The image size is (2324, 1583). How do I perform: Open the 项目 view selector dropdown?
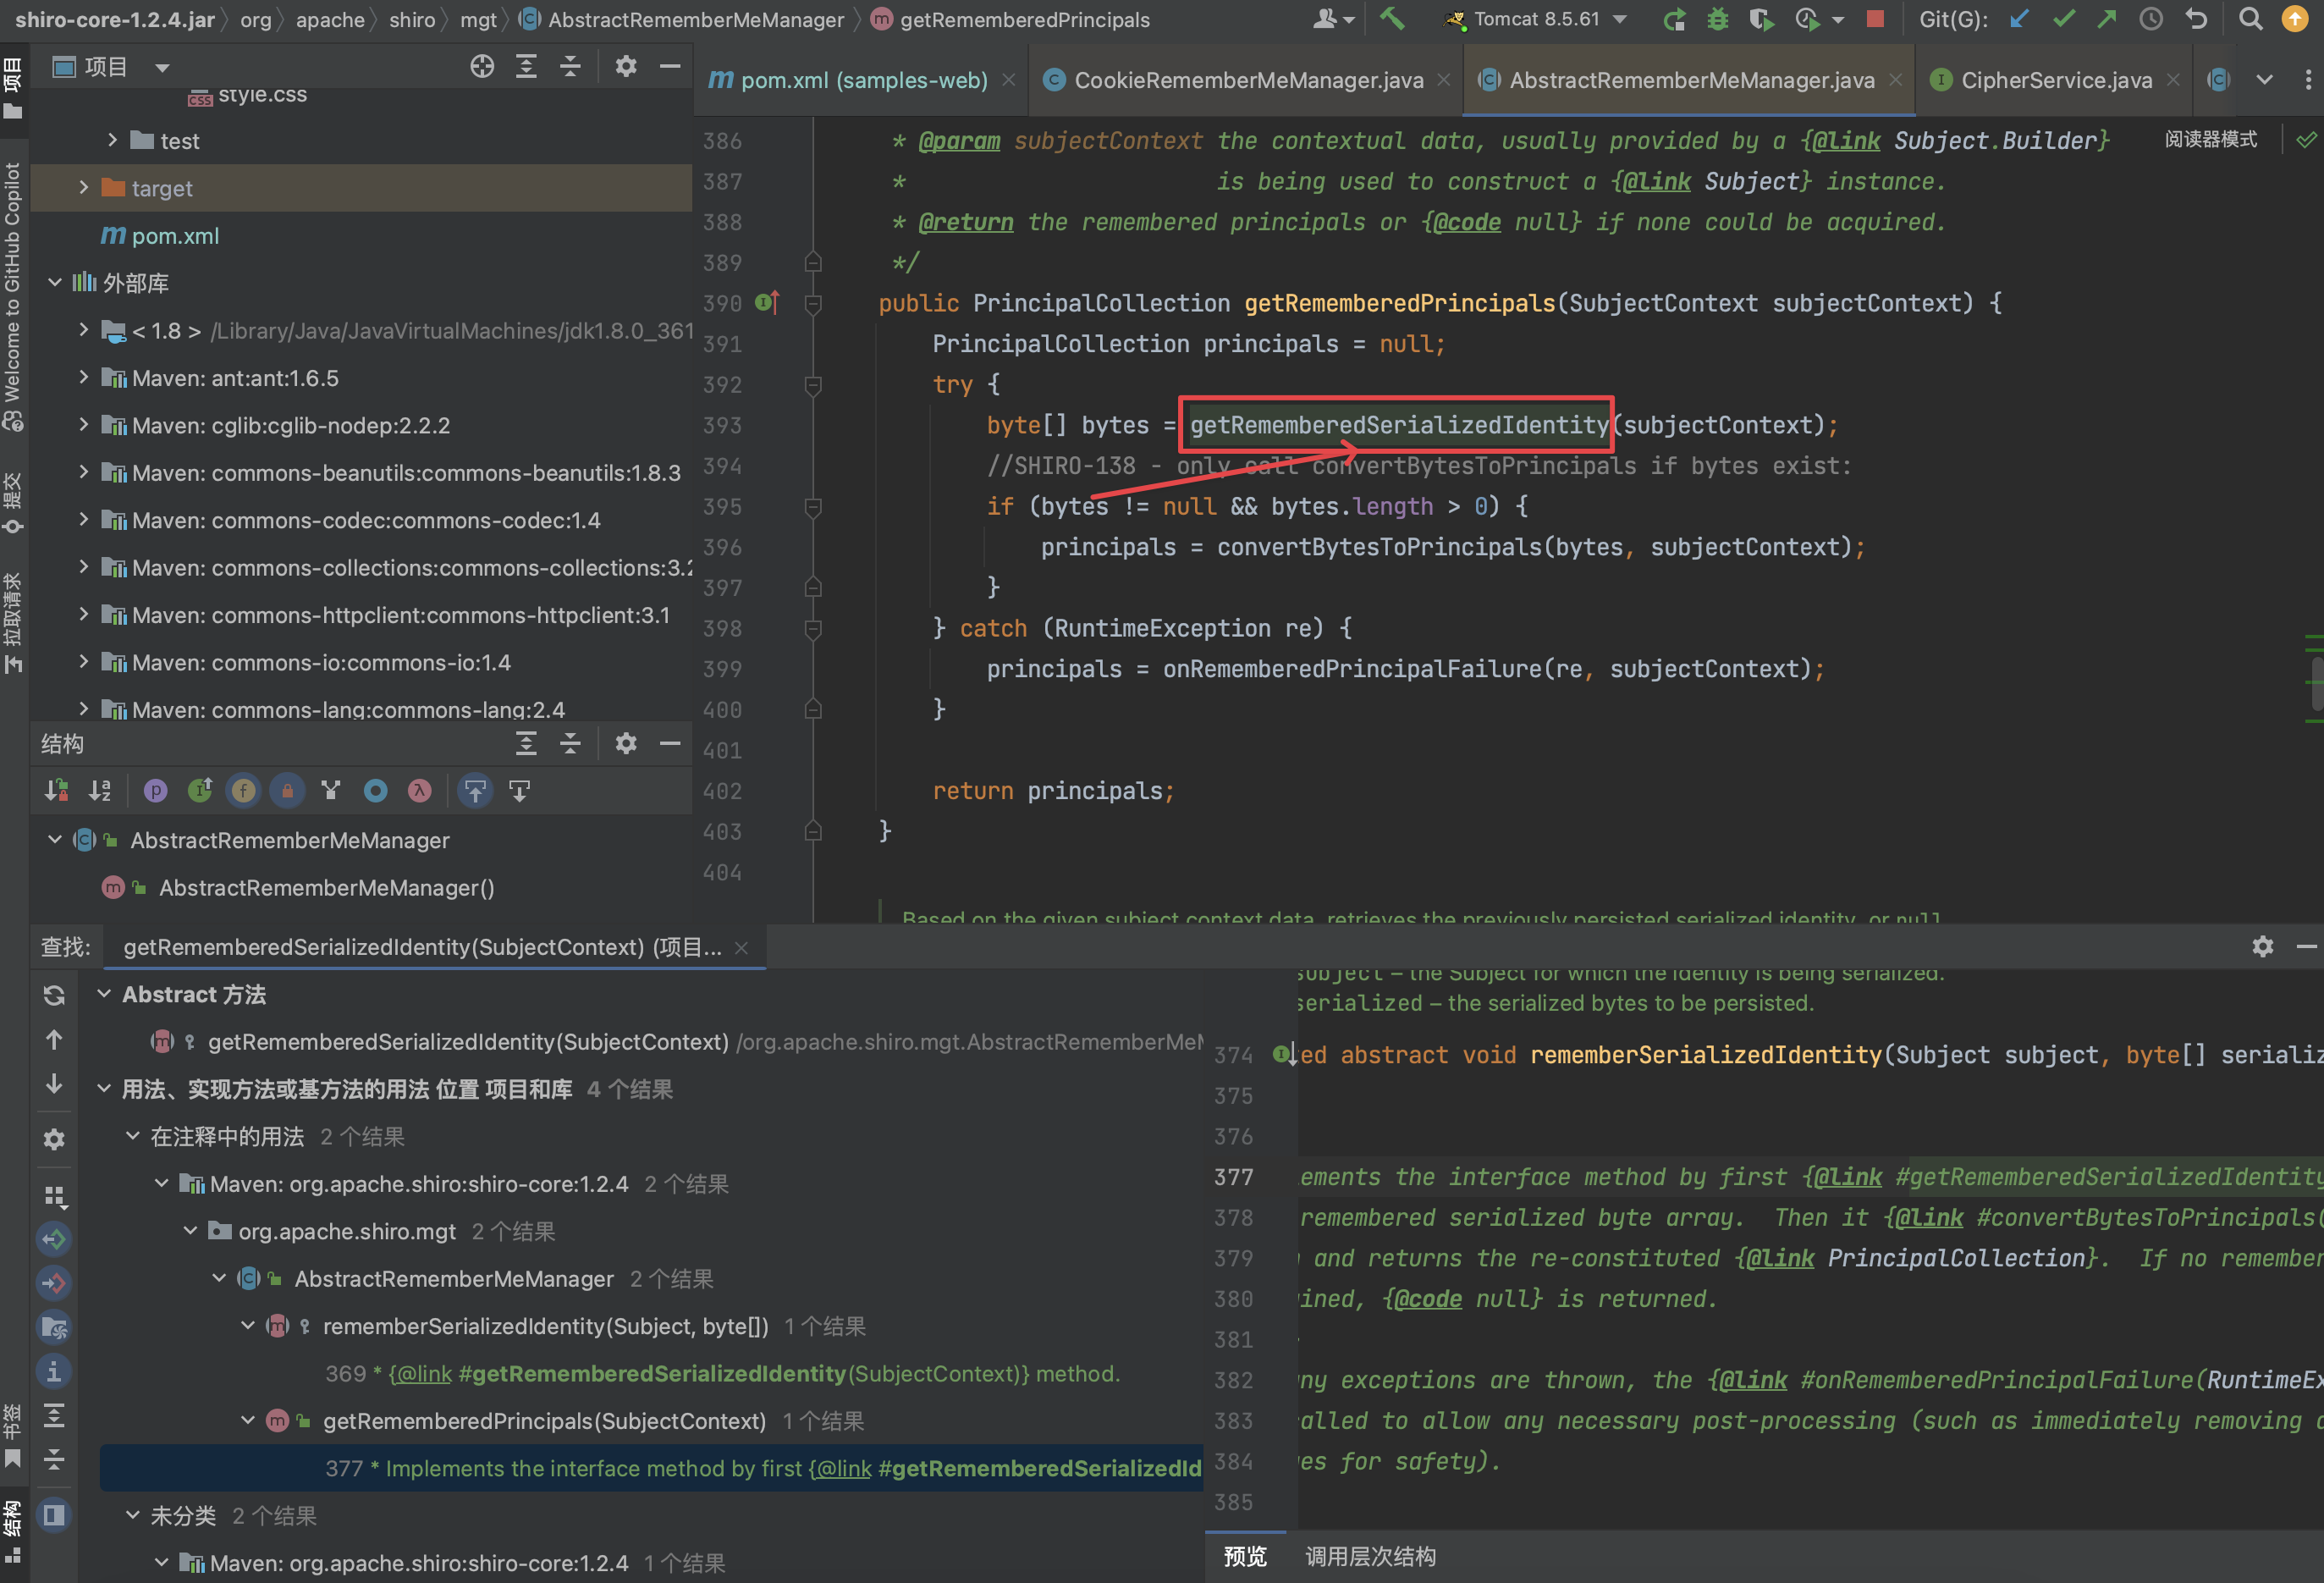click(111, 67)
